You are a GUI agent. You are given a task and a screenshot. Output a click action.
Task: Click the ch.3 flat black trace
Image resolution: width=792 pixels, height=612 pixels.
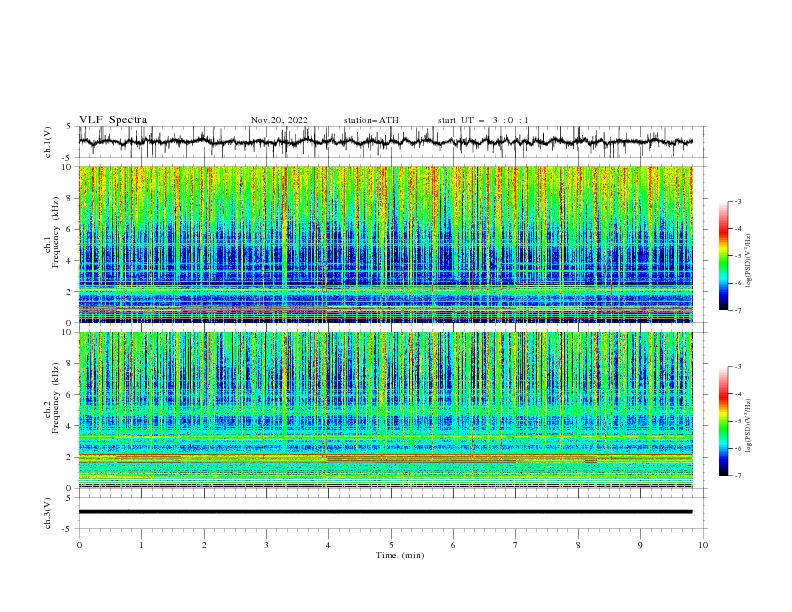(x=385, y=512)
